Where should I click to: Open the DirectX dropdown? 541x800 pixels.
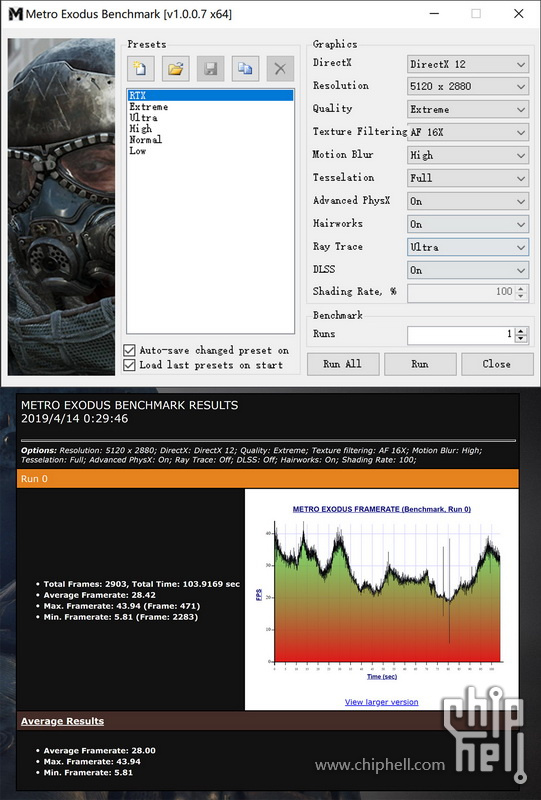[x=468, y=64]
